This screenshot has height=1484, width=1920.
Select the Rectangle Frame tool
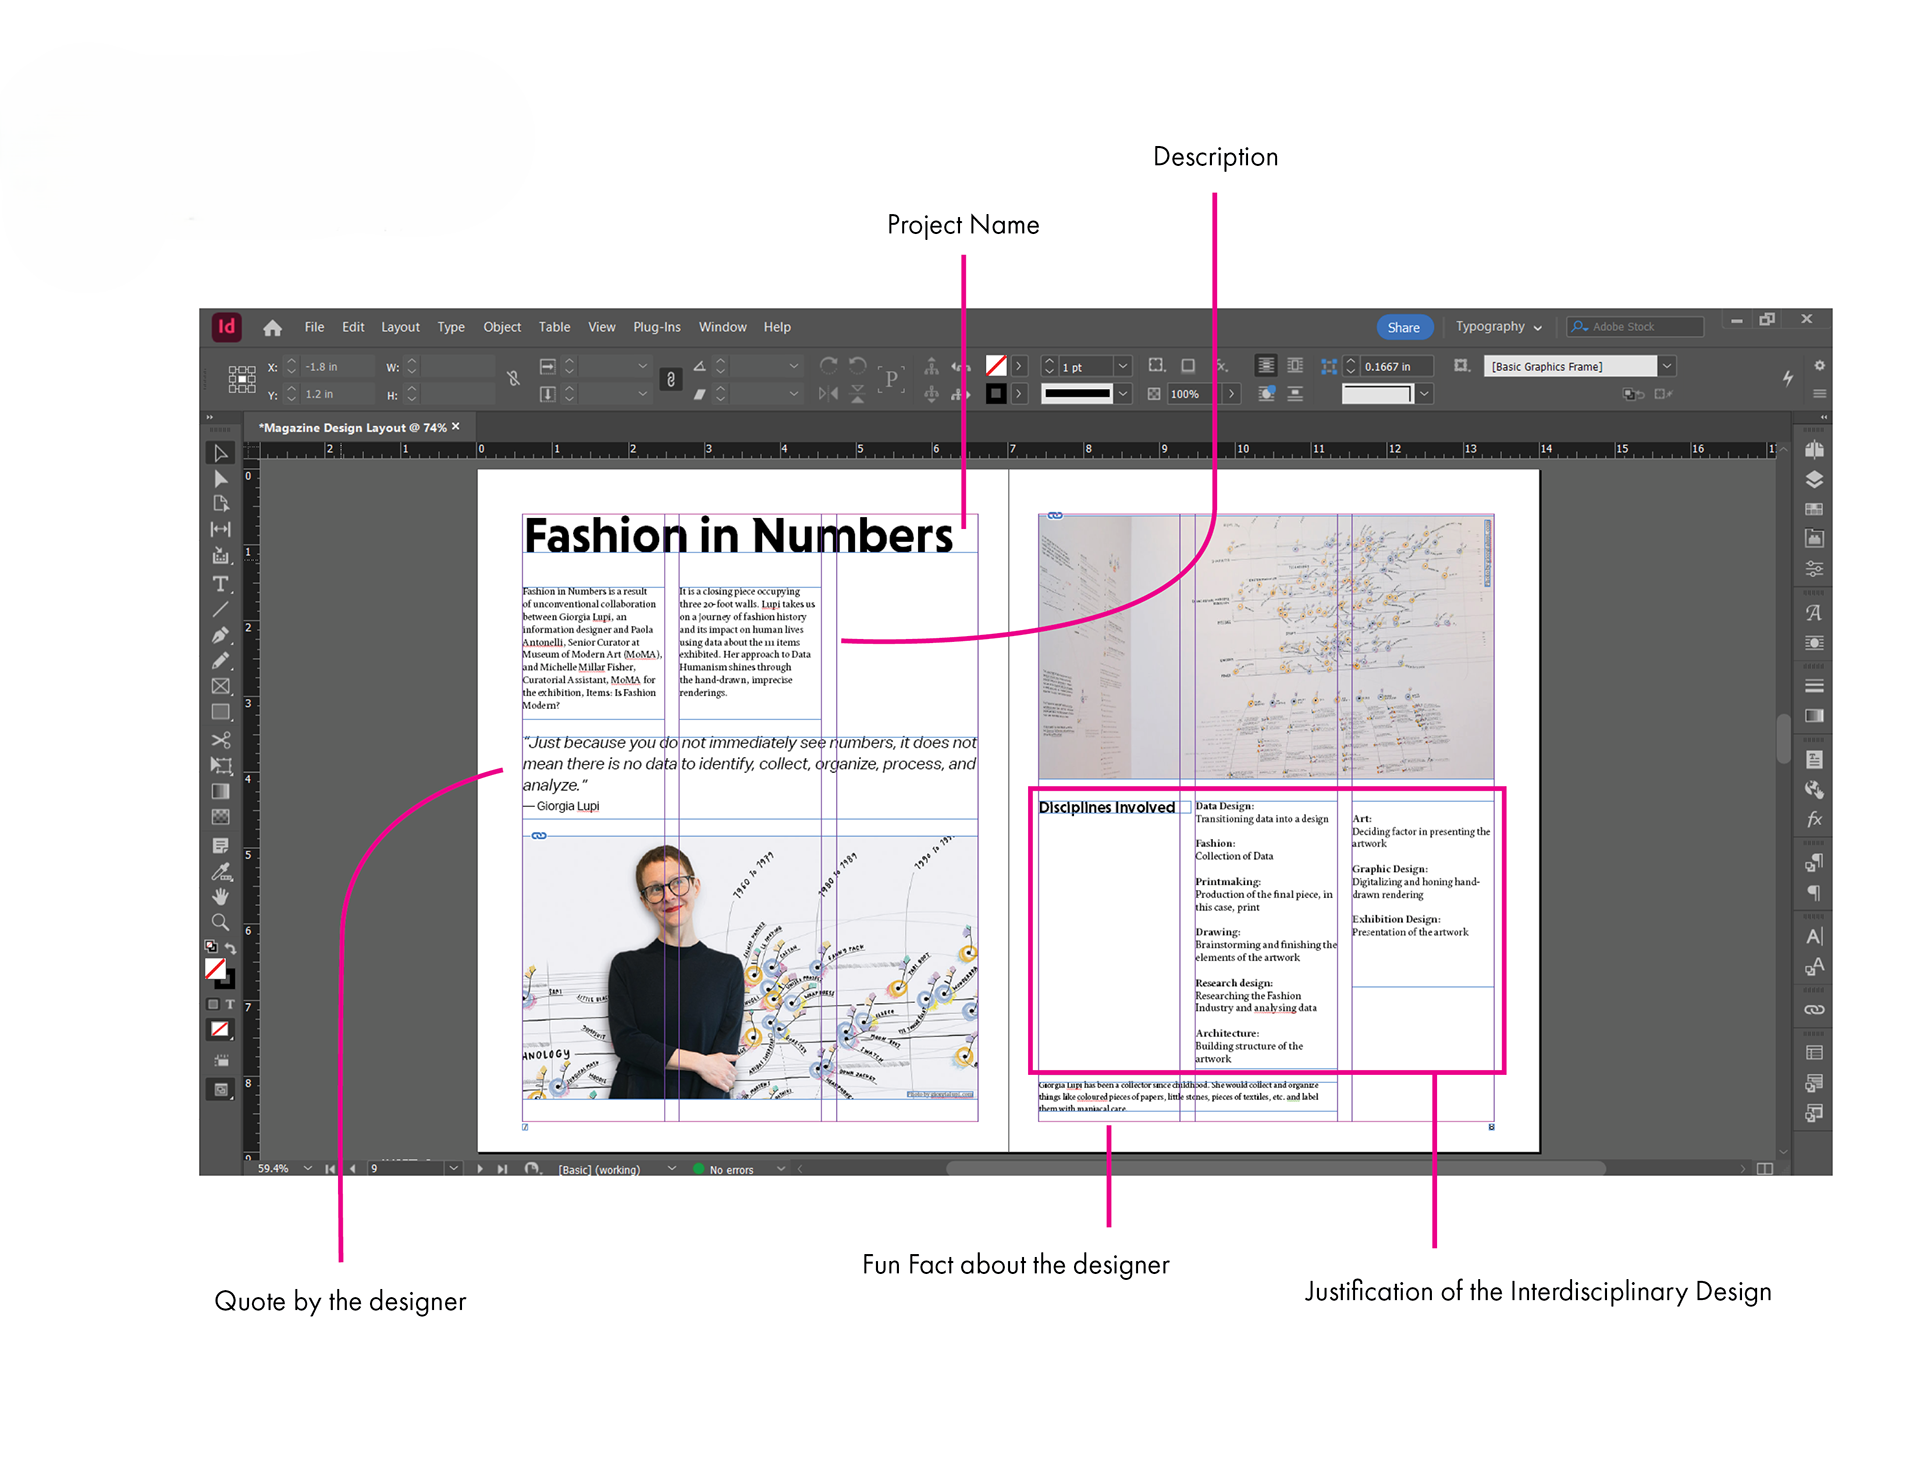220,686
